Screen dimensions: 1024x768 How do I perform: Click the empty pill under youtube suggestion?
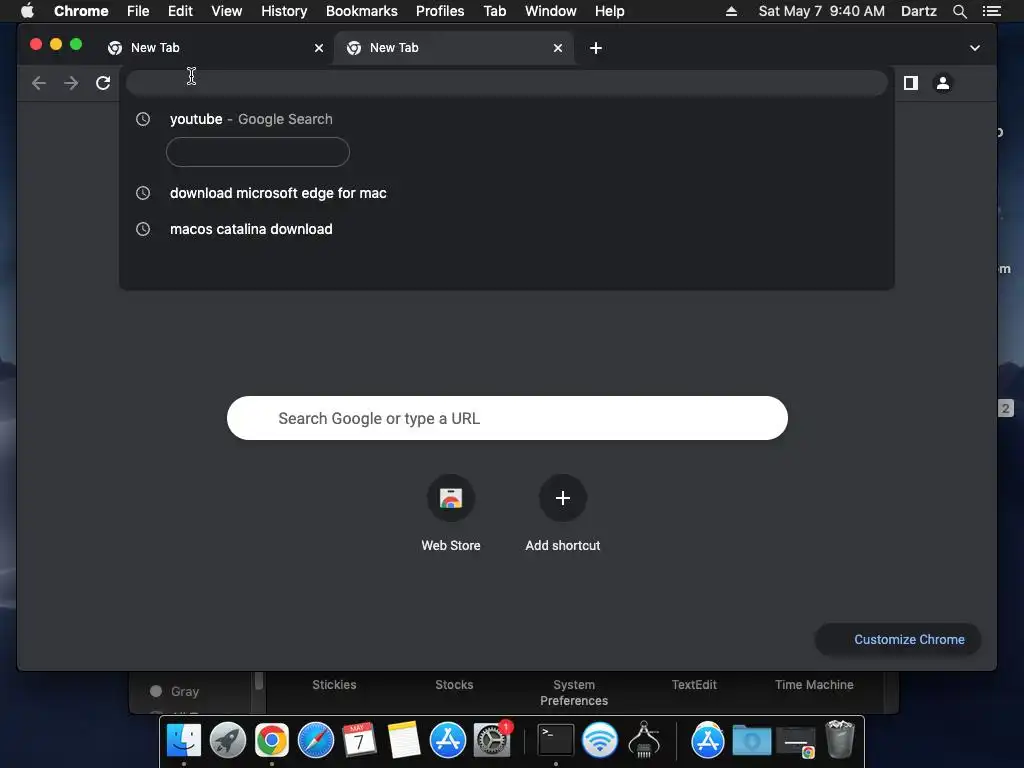[258, 152]
